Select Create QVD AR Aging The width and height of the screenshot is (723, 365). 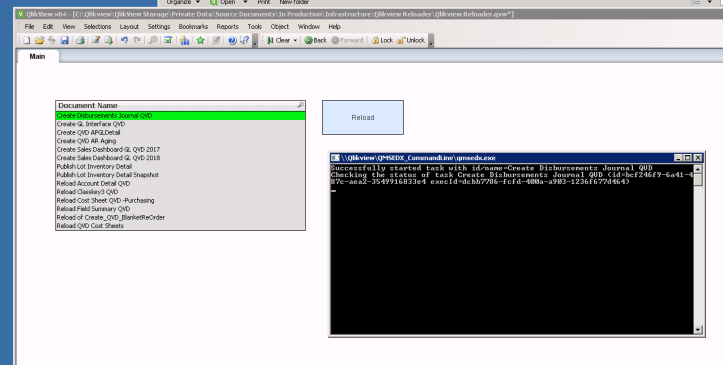tap(180, 141)
